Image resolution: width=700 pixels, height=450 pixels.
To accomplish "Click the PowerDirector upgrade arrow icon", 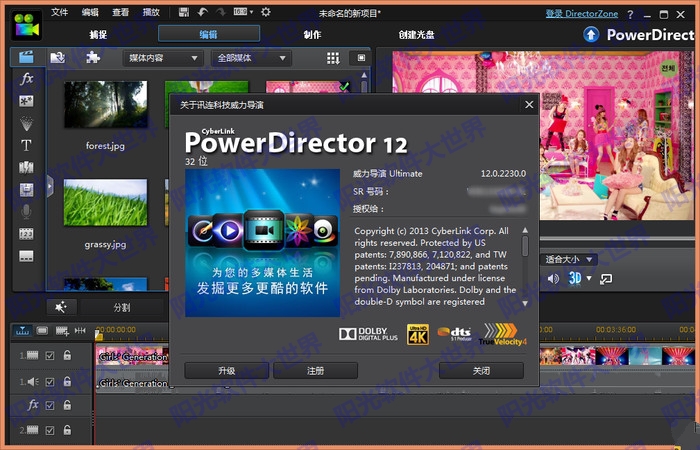I will point(591,35).
